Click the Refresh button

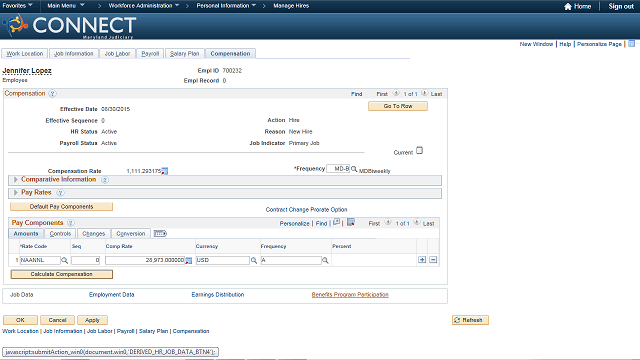470,320
